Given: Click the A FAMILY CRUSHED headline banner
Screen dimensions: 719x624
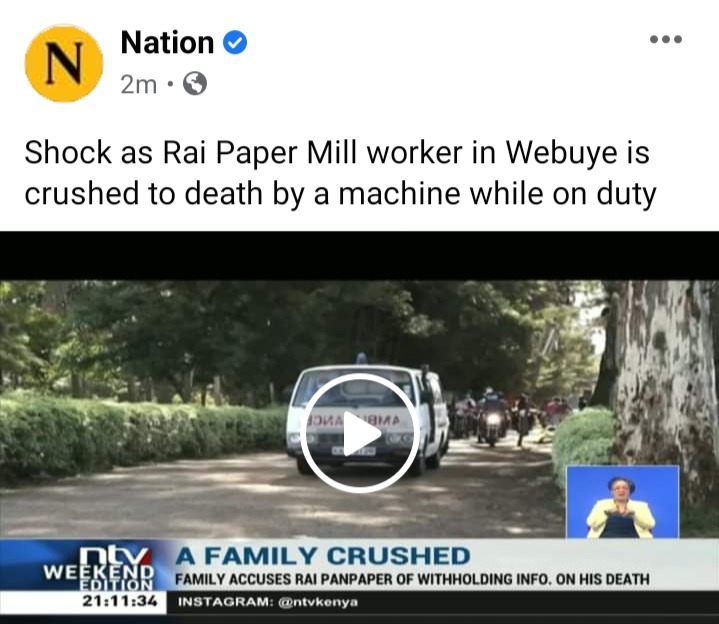Looking at the screenshot, I should (x=323, y=556).
